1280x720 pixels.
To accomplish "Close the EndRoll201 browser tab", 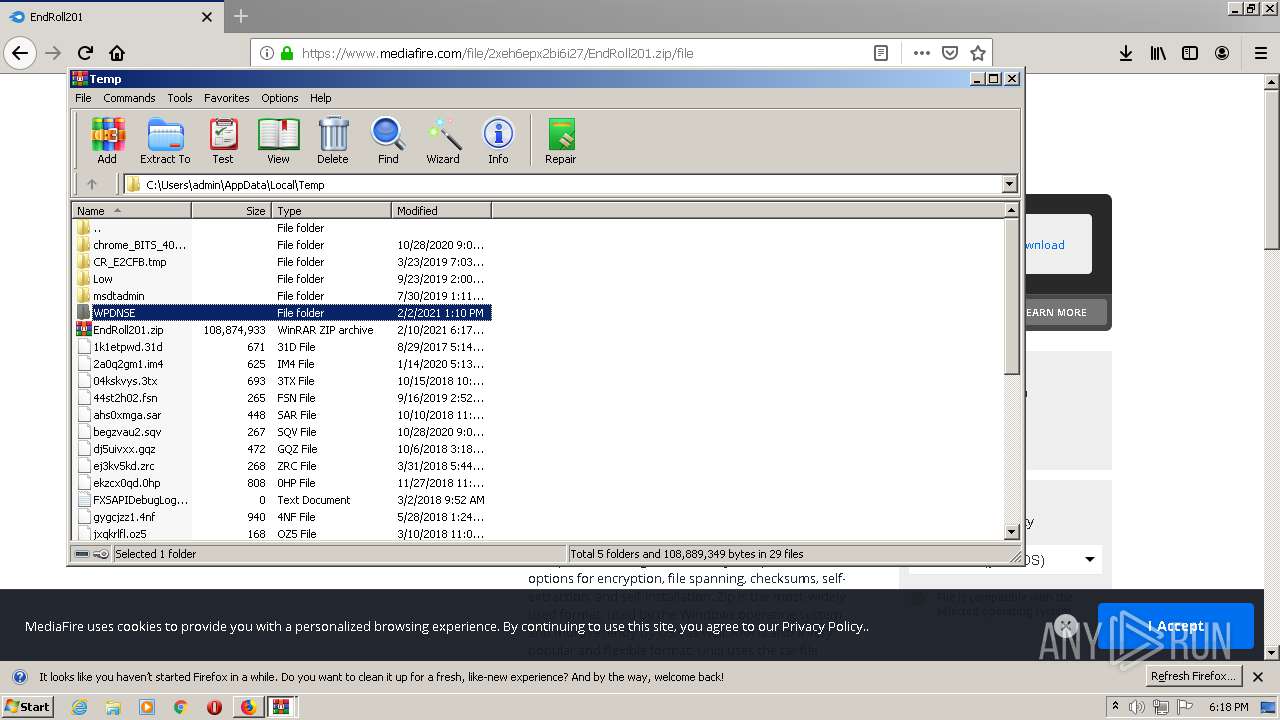I will pos(207,17).
